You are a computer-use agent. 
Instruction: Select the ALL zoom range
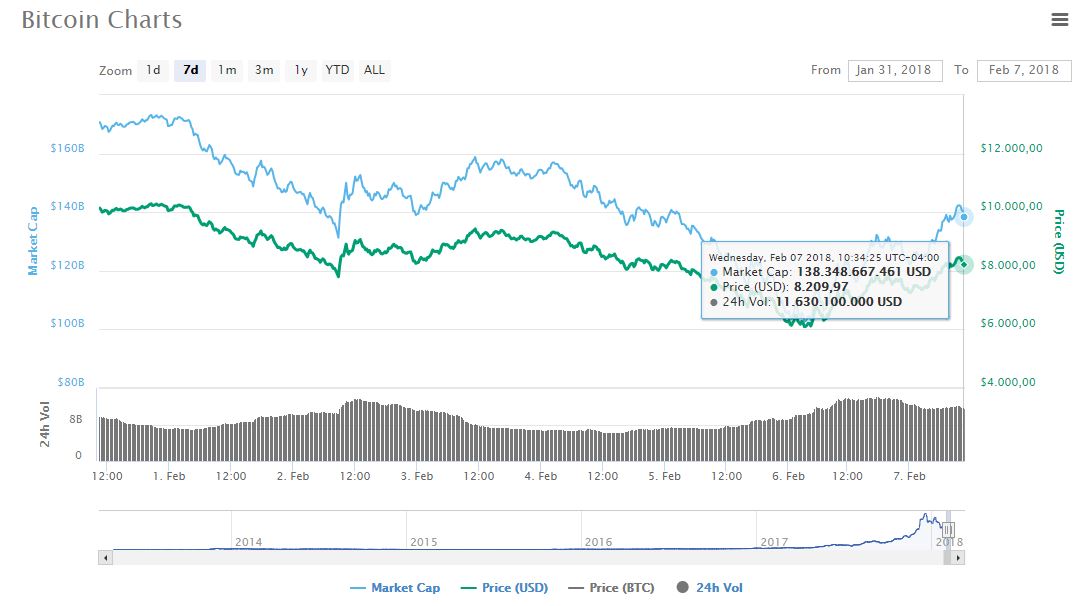(x=375, y=70)
